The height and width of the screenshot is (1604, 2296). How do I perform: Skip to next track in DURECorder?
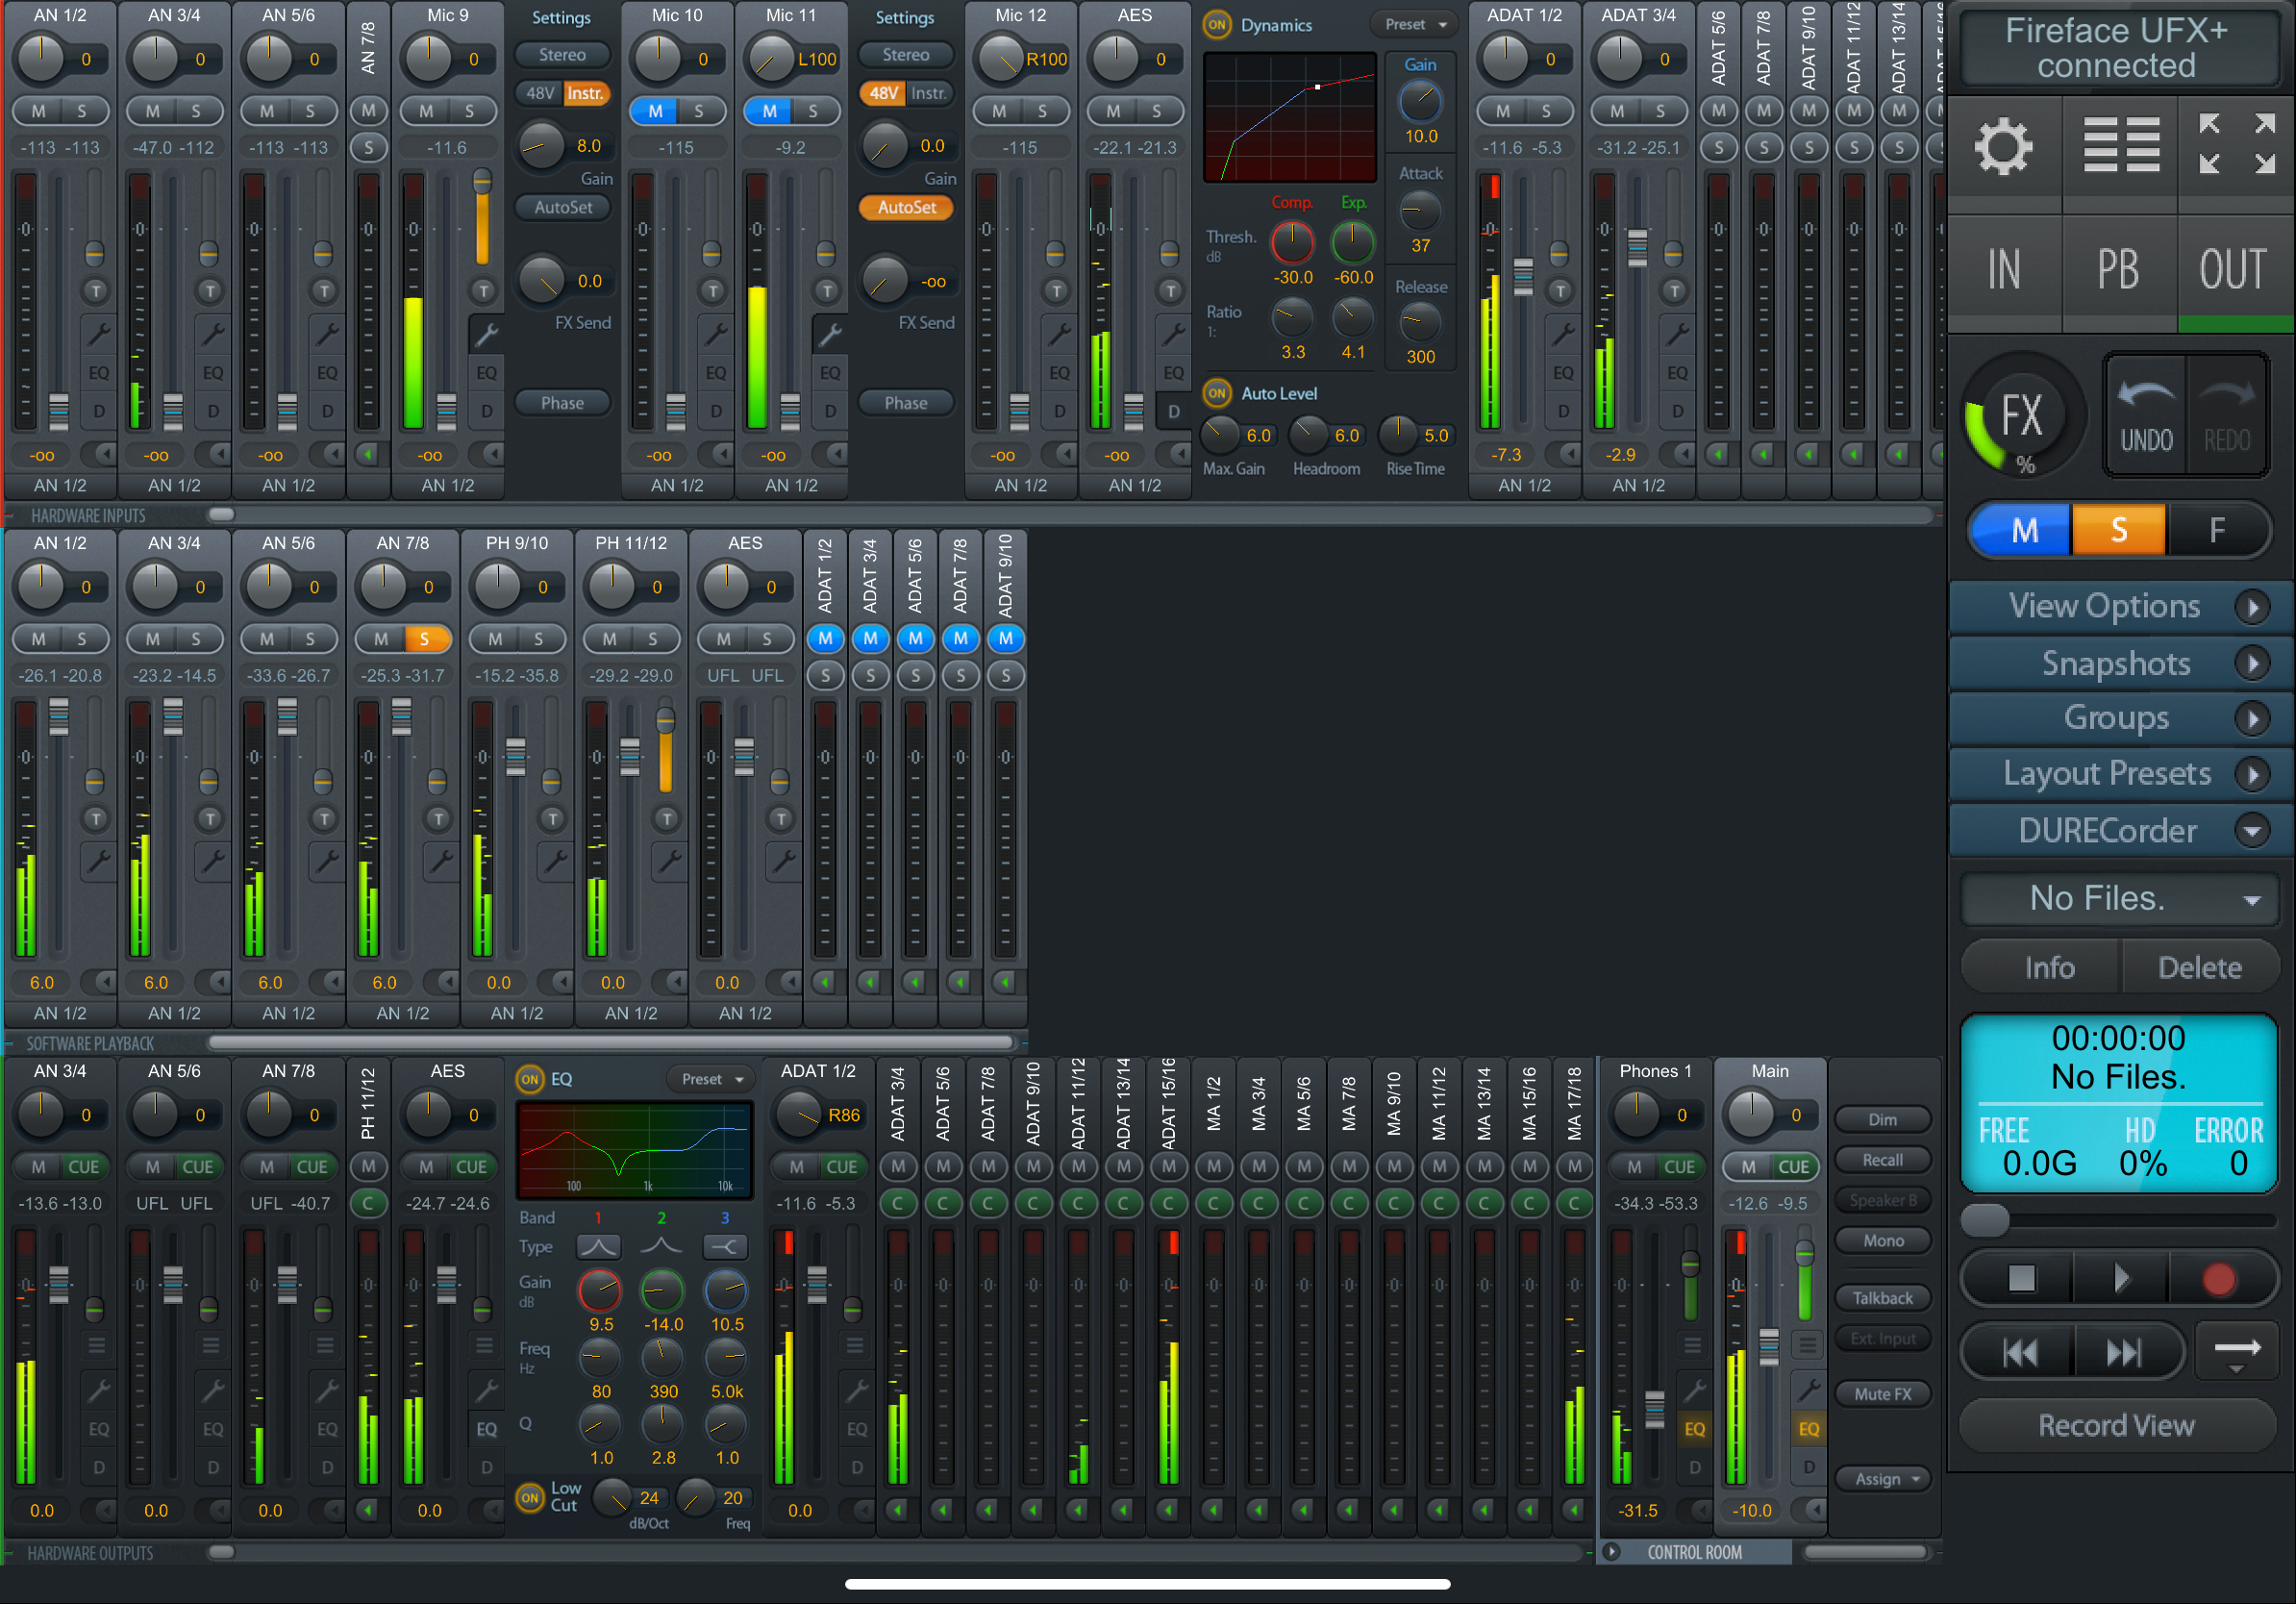pos(2124,1352)
